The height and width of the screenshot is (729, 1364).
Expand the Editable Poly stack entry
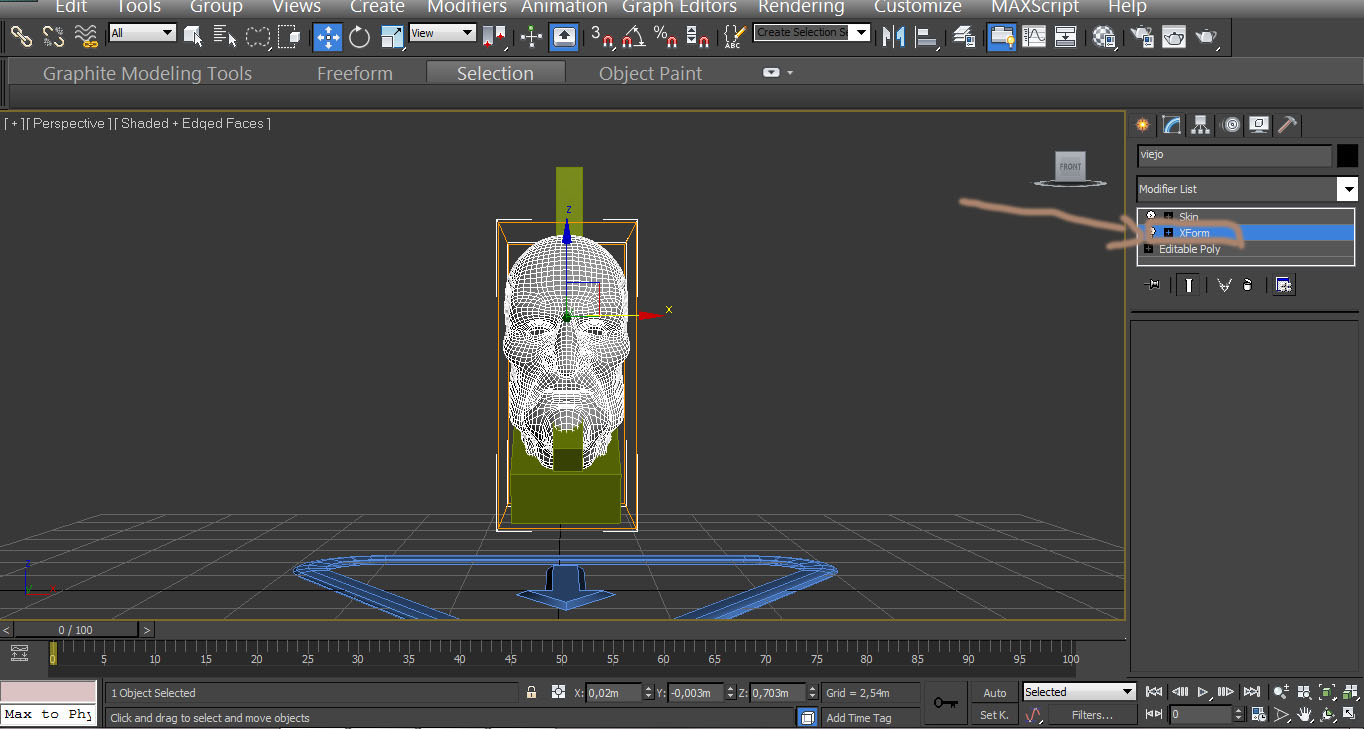click(1148, 249)
